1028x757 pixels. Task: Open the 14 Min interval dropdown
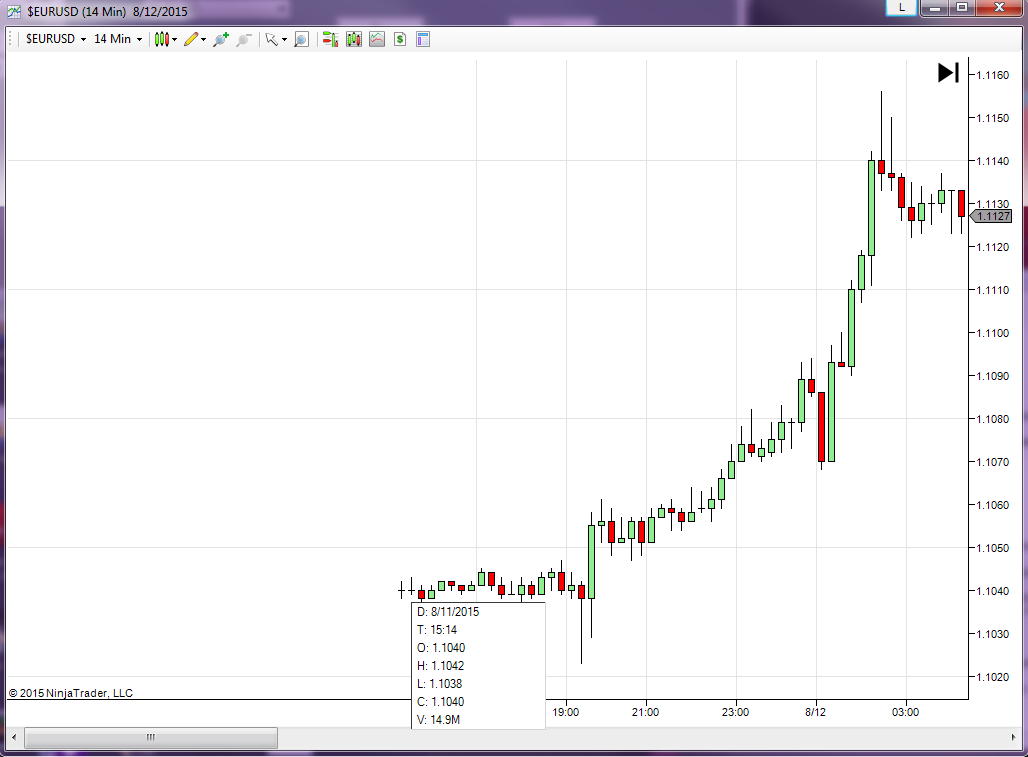click(118, 39)
